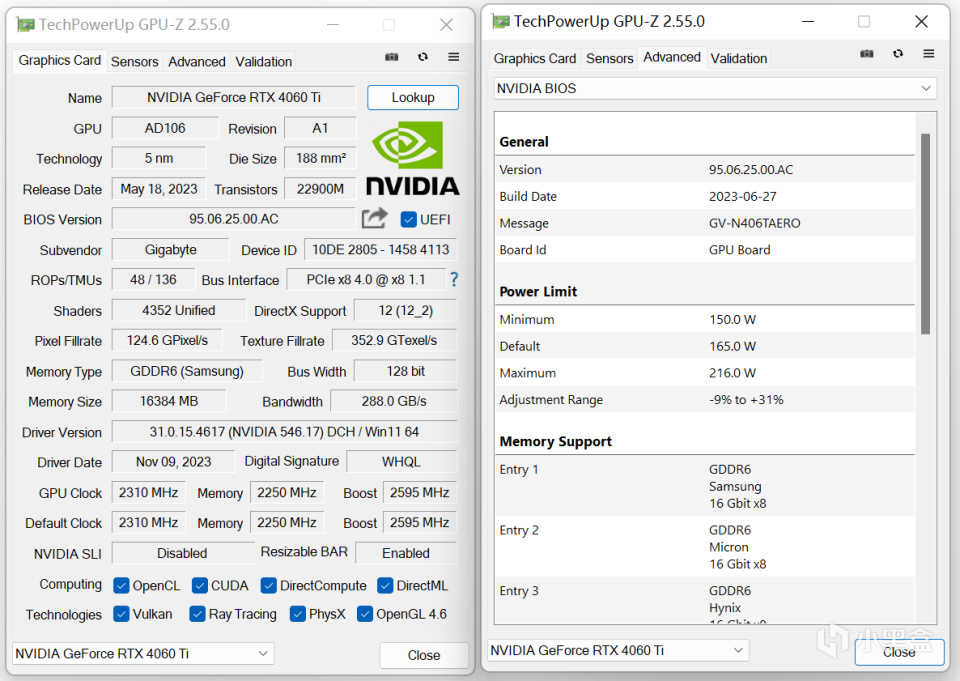The height and width of the screenshot is (681, 960).
Task: Click the Advanced panel vertical scrollbar thumb
Action: 925,233
